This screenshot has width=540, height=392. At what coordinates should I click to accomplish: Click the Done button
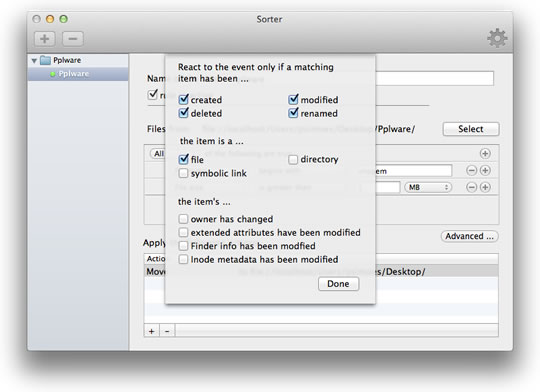[338, 284]
